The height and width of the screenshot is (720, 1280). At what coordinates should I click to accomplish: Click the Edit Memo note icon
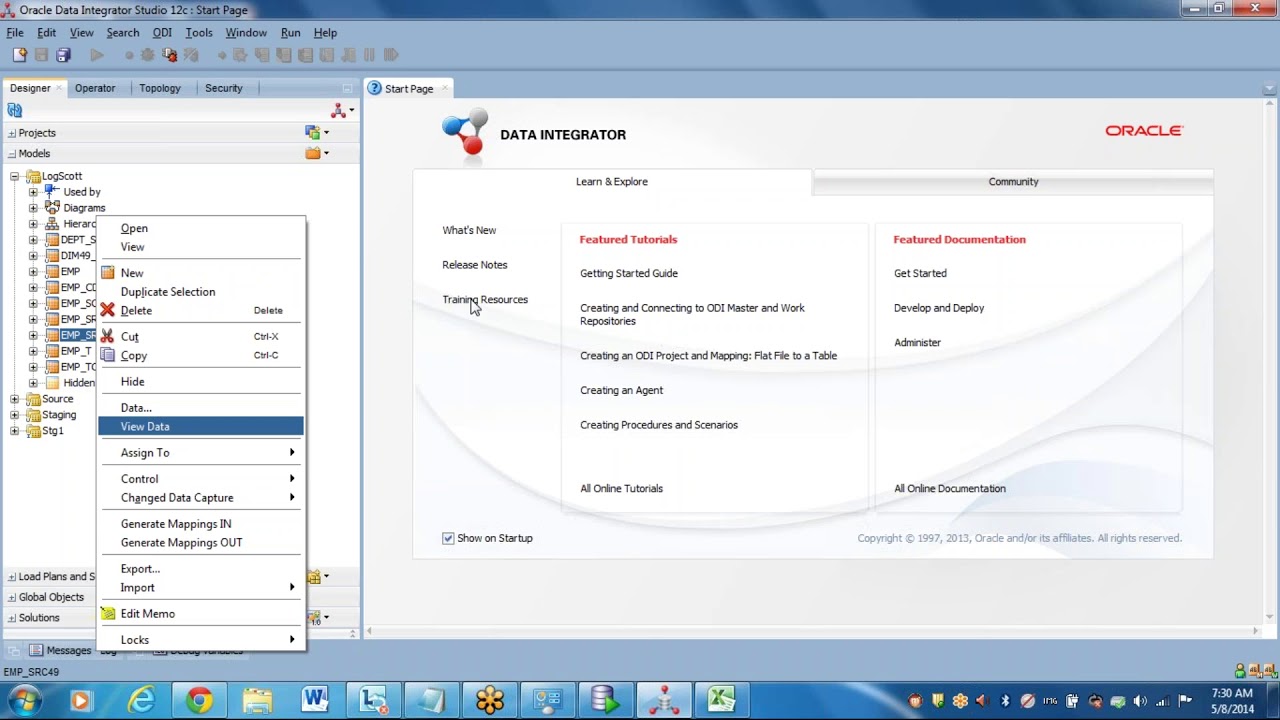(x=108, y=613)
